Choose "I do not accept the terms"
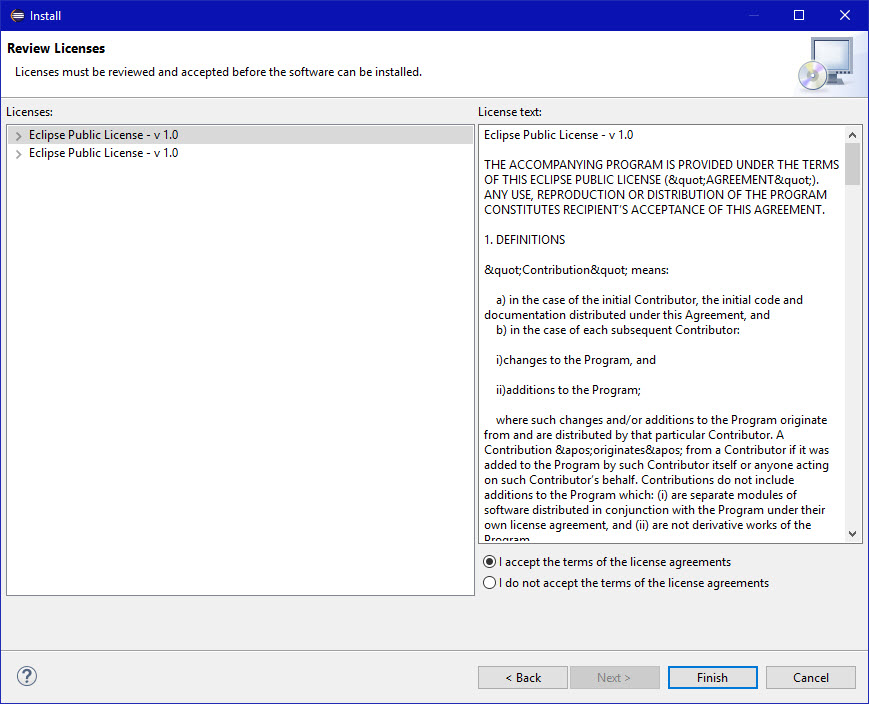 point(489,582)
